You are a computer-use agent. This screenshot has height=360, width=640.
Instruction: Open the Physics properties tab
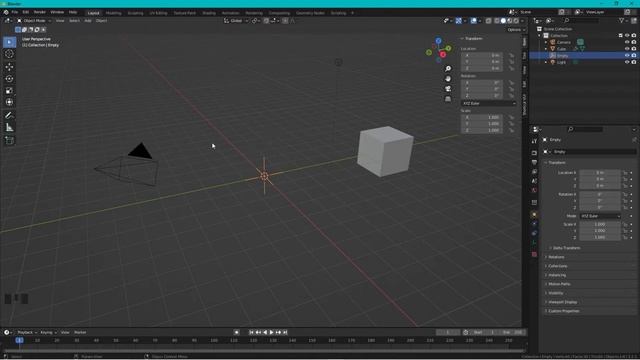[534, 224]
